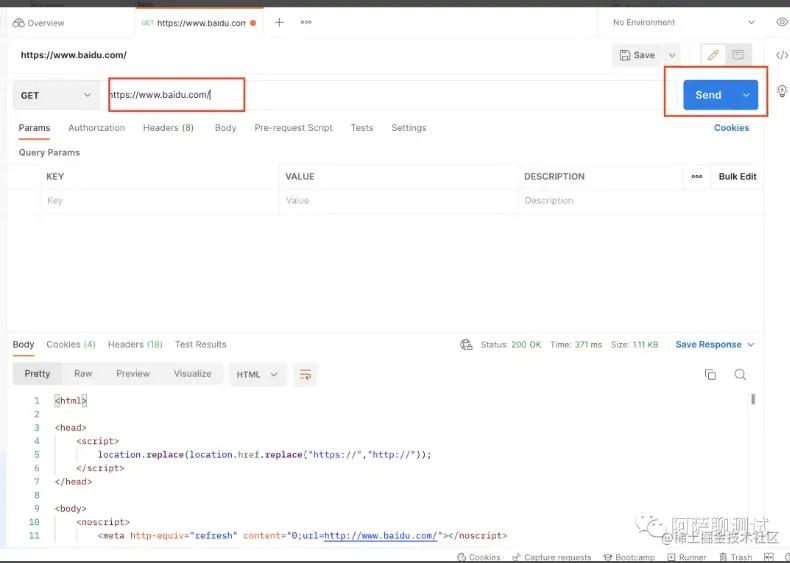Image resolution: width=790 pixels, height=563 pixels.
Task: Open the response Cookies (4) tab
Action: (x=71, y=345)
